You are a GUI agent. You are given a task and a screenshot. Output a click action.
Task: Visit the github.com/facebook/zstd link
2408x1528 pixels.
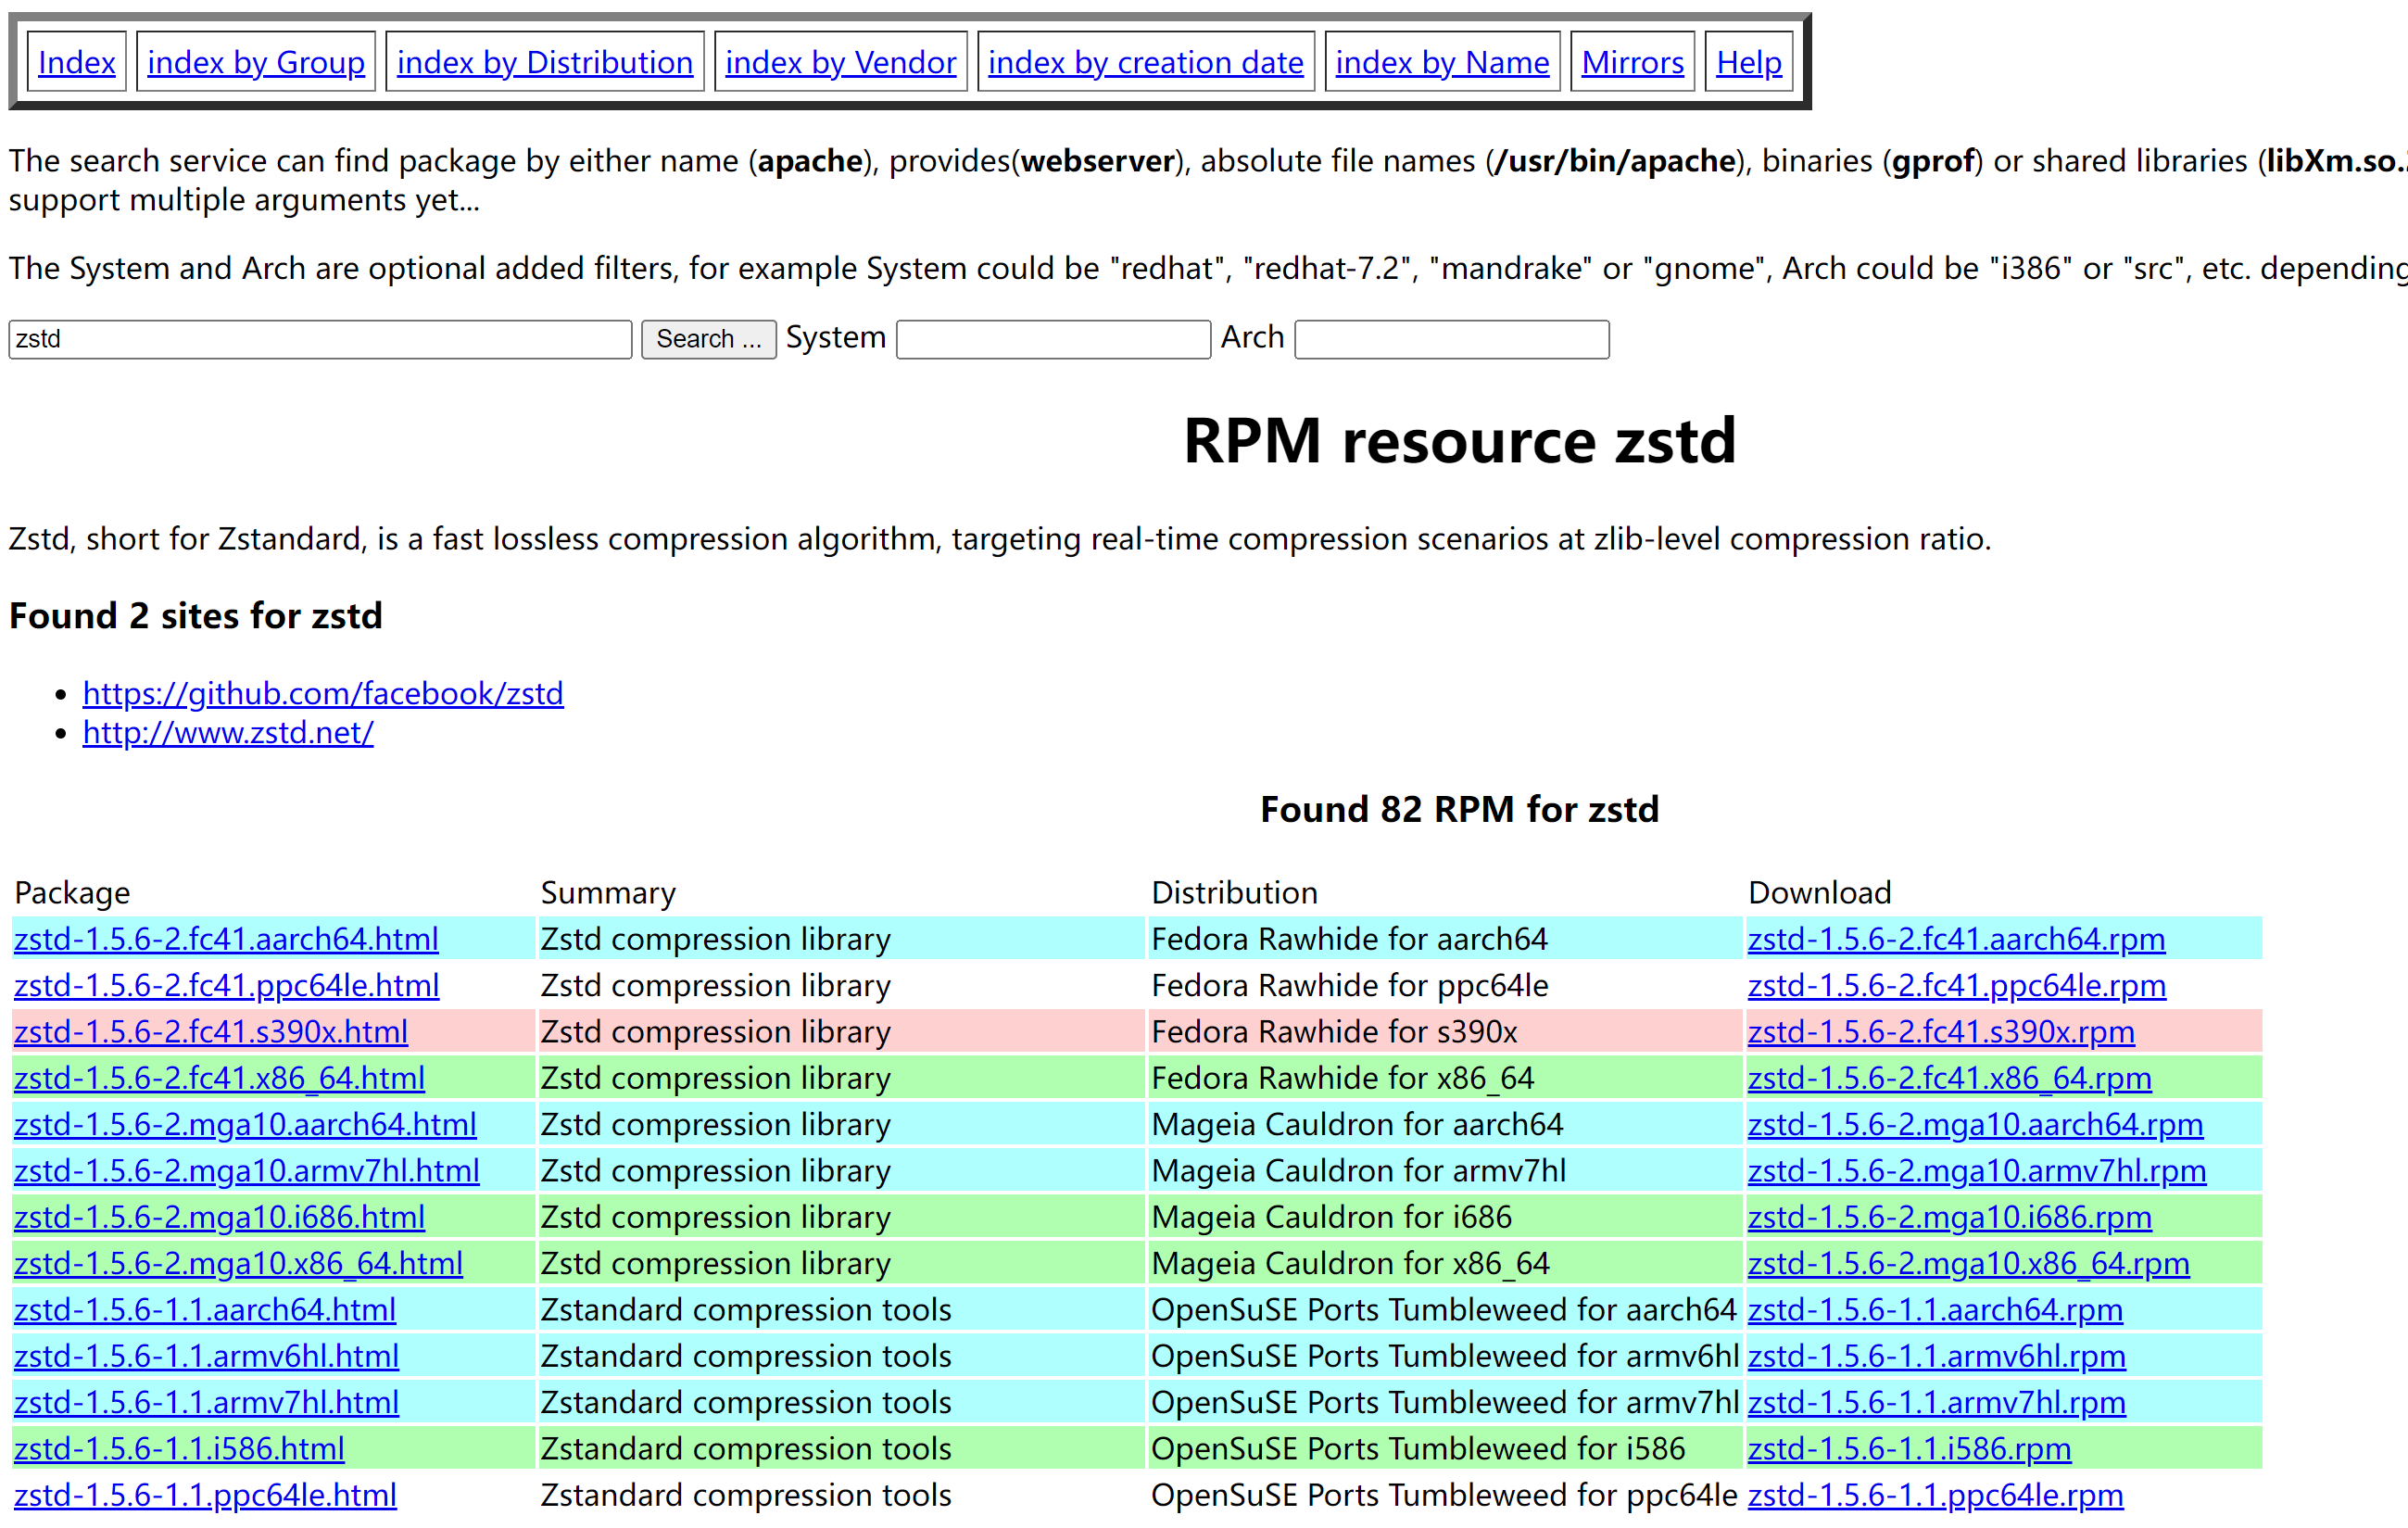[323, 693]
